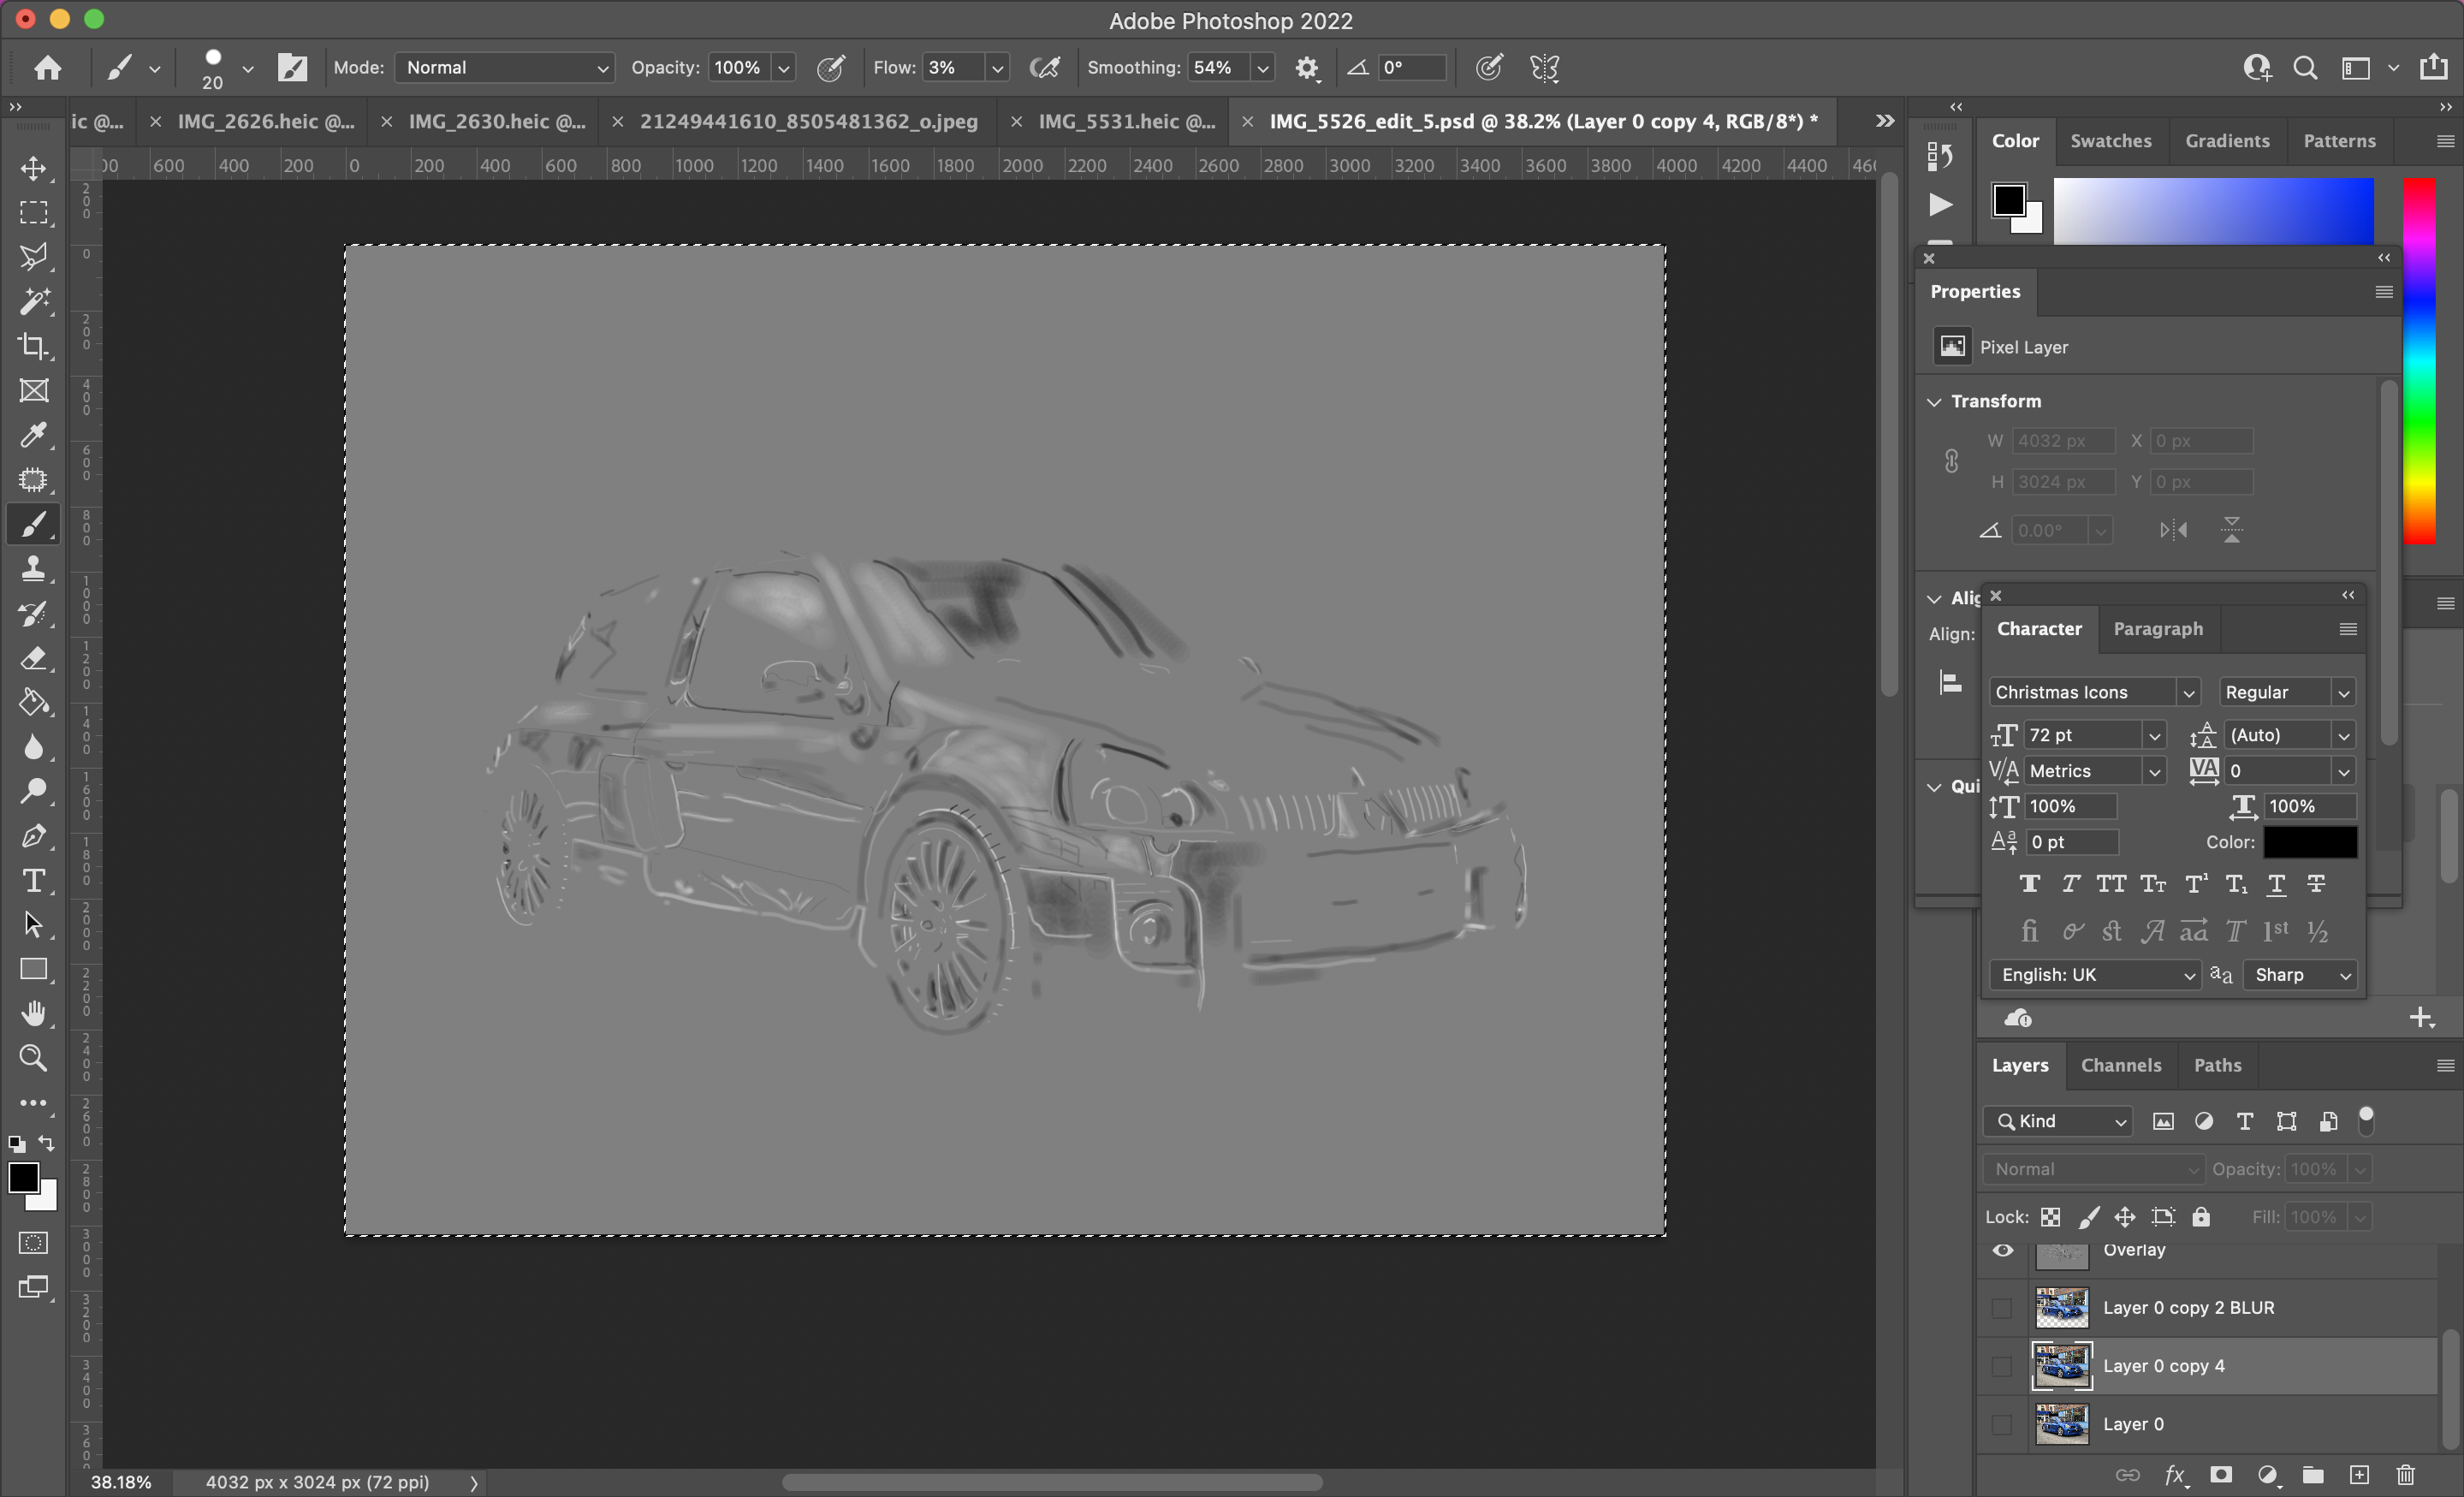
Task: Delete layer using trash icon
Action: click(x=2405, y=1475)
